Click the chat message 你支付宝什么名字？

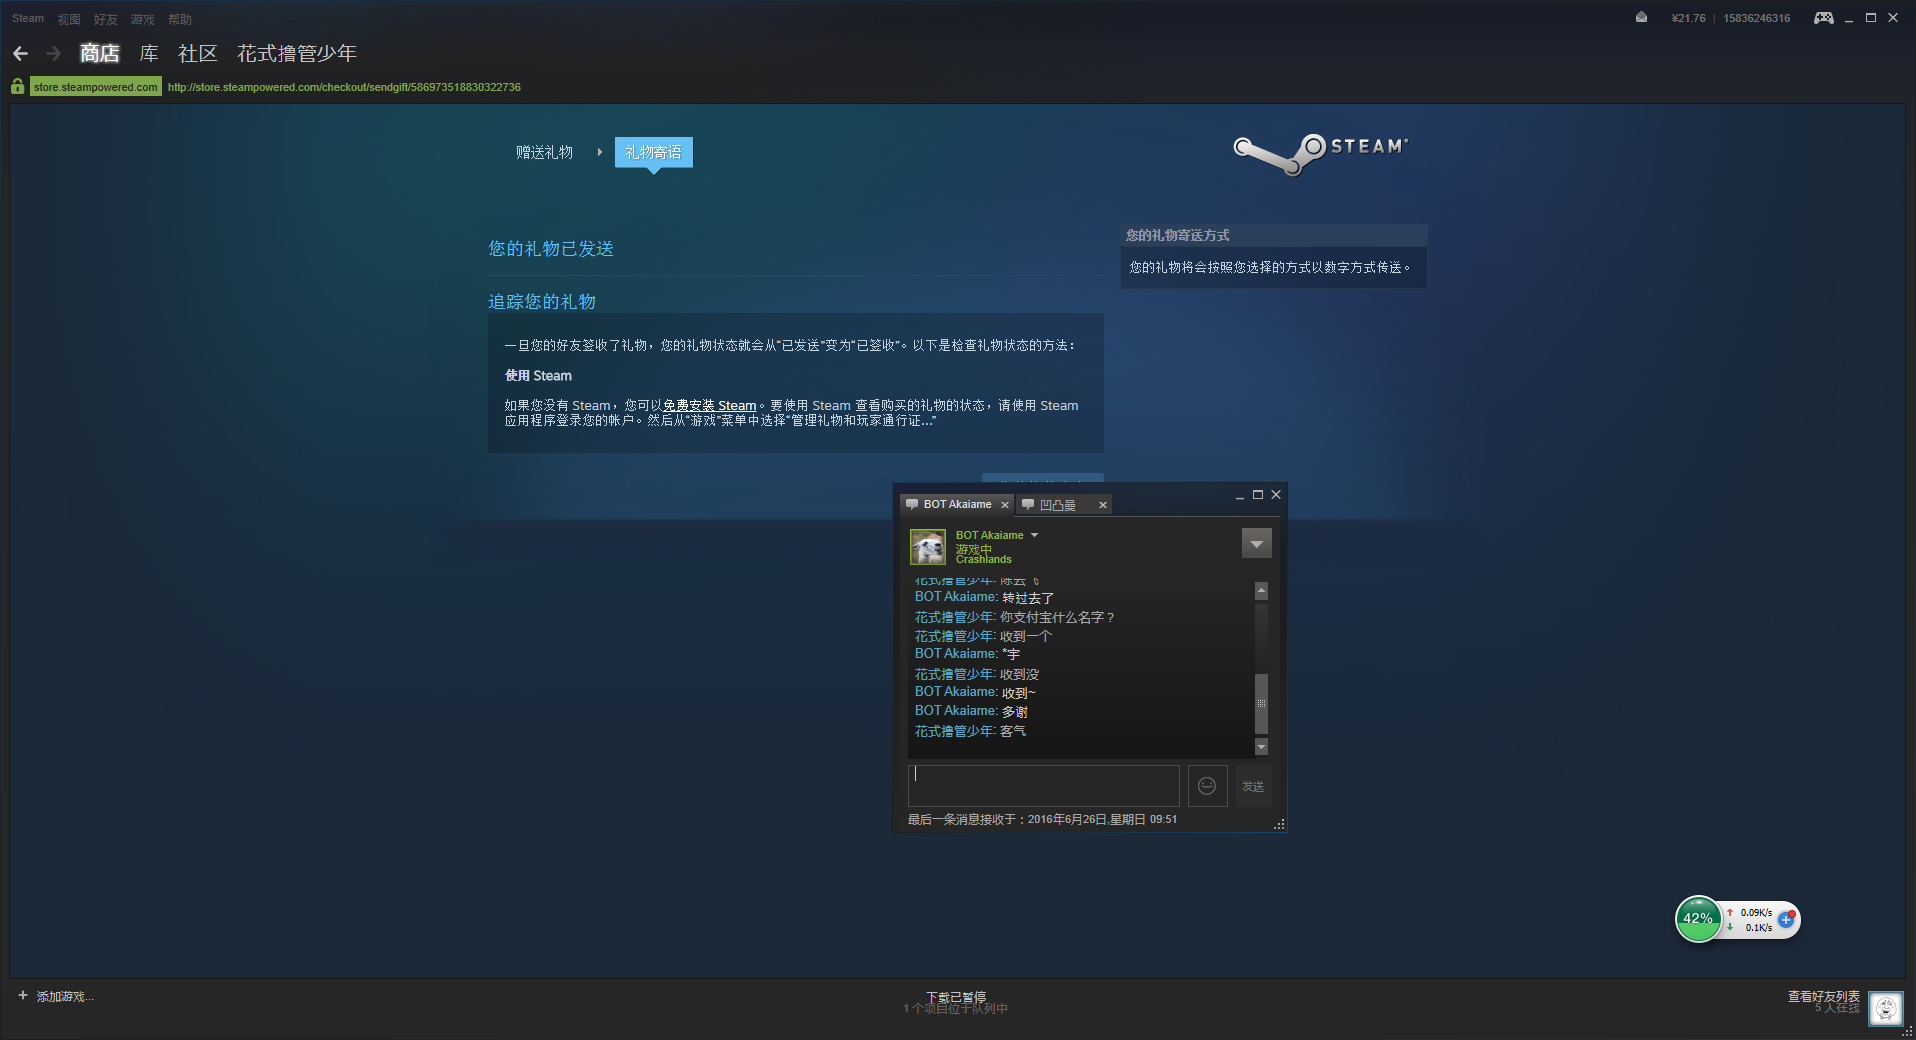(x=1058, y=617)
